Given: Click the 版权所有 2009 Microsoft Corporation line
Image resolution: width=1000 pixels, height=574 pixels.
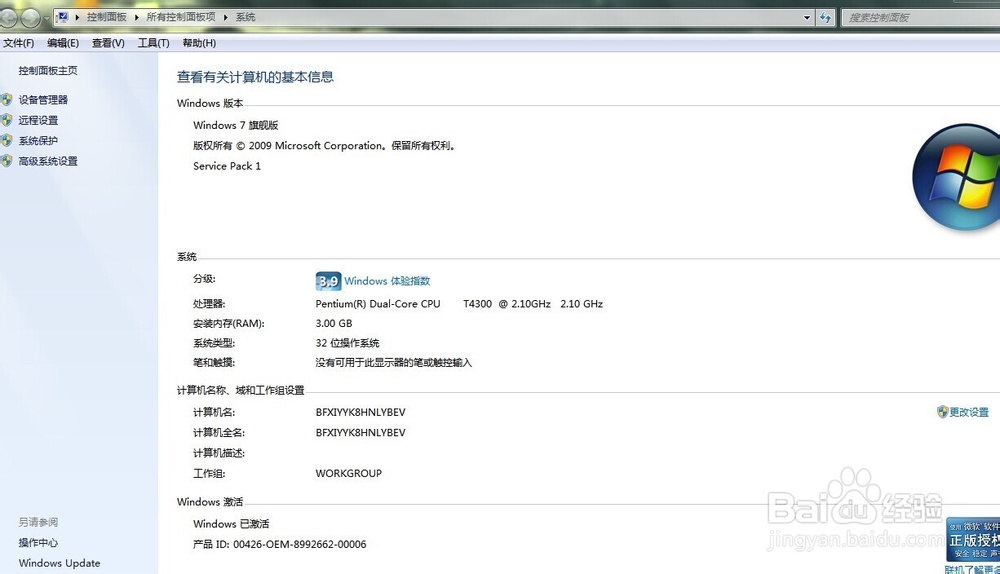Looking at the screenshot, I should coord(324,145).
